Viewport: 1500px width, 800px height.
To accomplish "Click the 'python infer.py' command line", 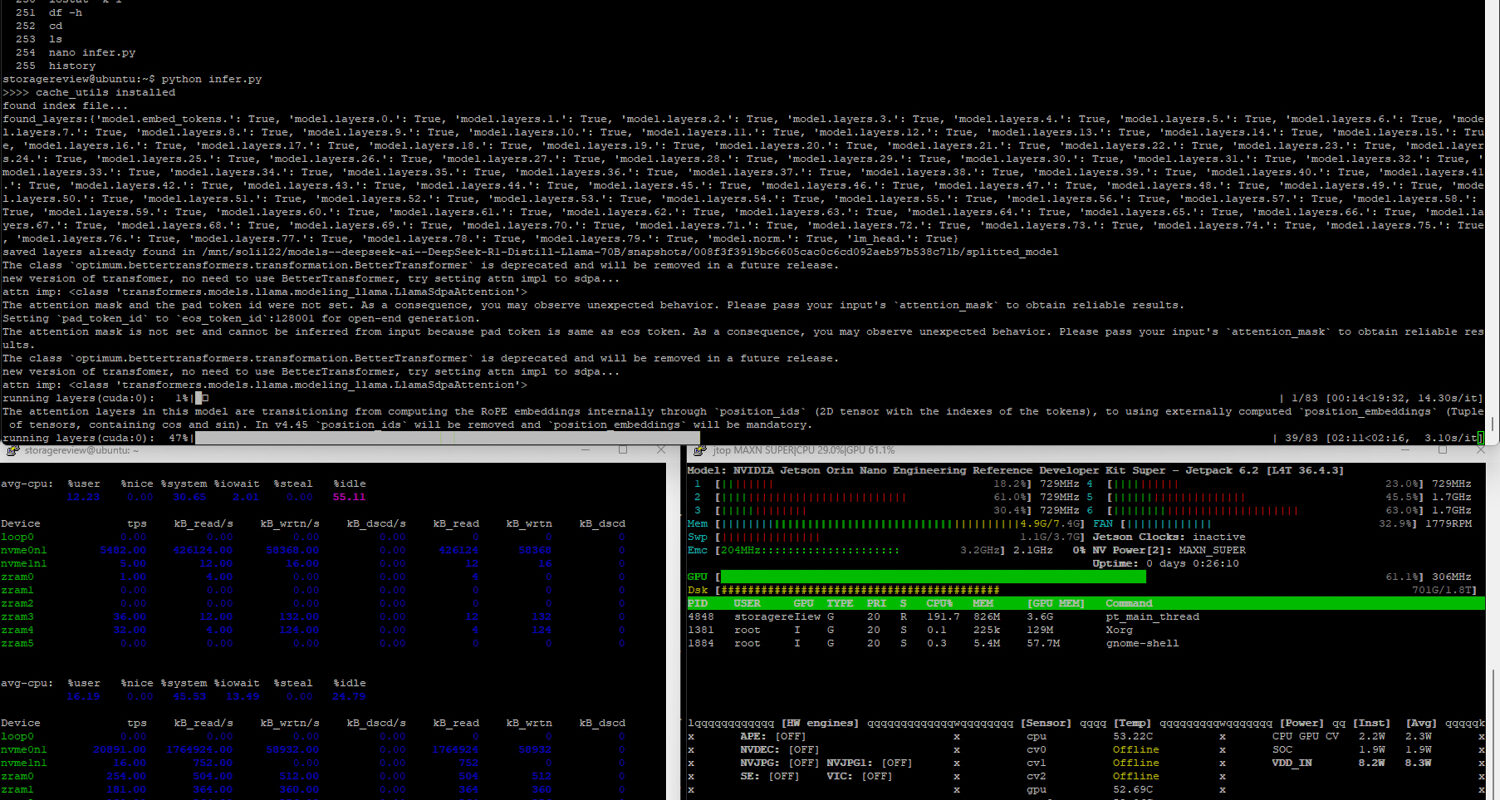I will (212, 78).
